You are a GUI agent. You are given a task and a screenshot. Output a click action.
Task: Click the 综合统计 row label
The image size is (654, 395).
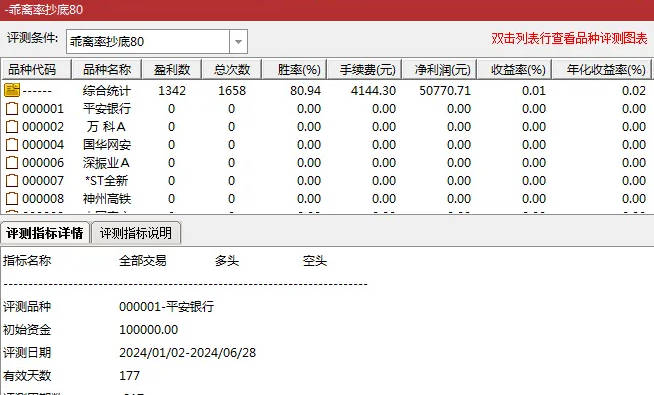pyautogui.click(x=107, y=90)
